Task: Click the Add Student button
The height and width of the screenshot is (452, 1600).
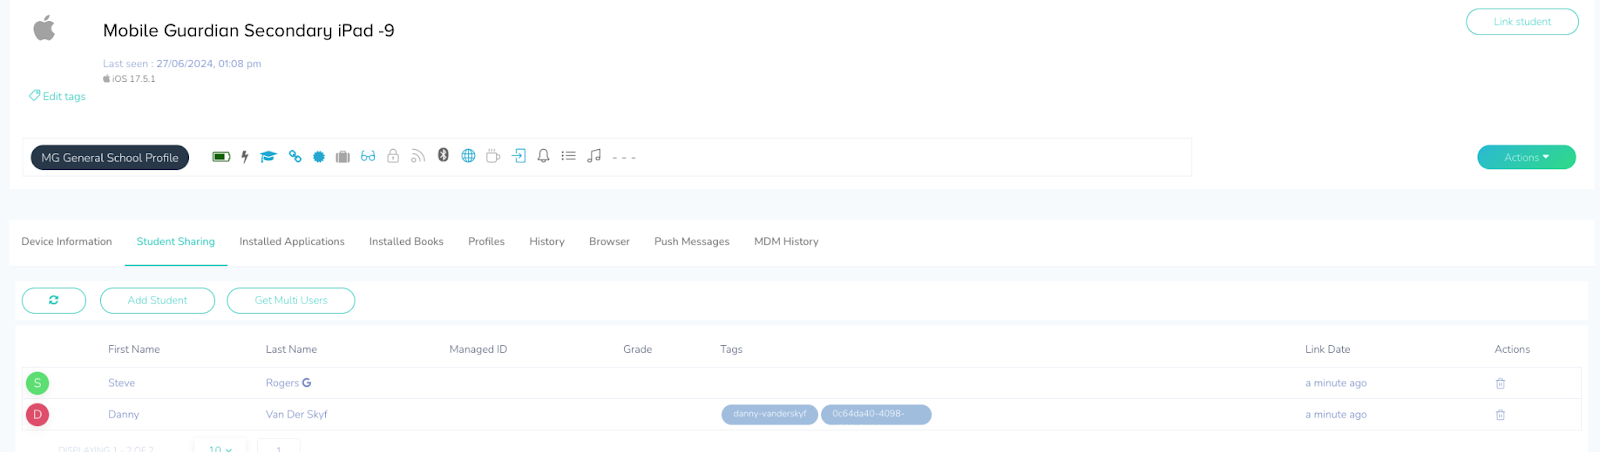Action: pos(157,300)
